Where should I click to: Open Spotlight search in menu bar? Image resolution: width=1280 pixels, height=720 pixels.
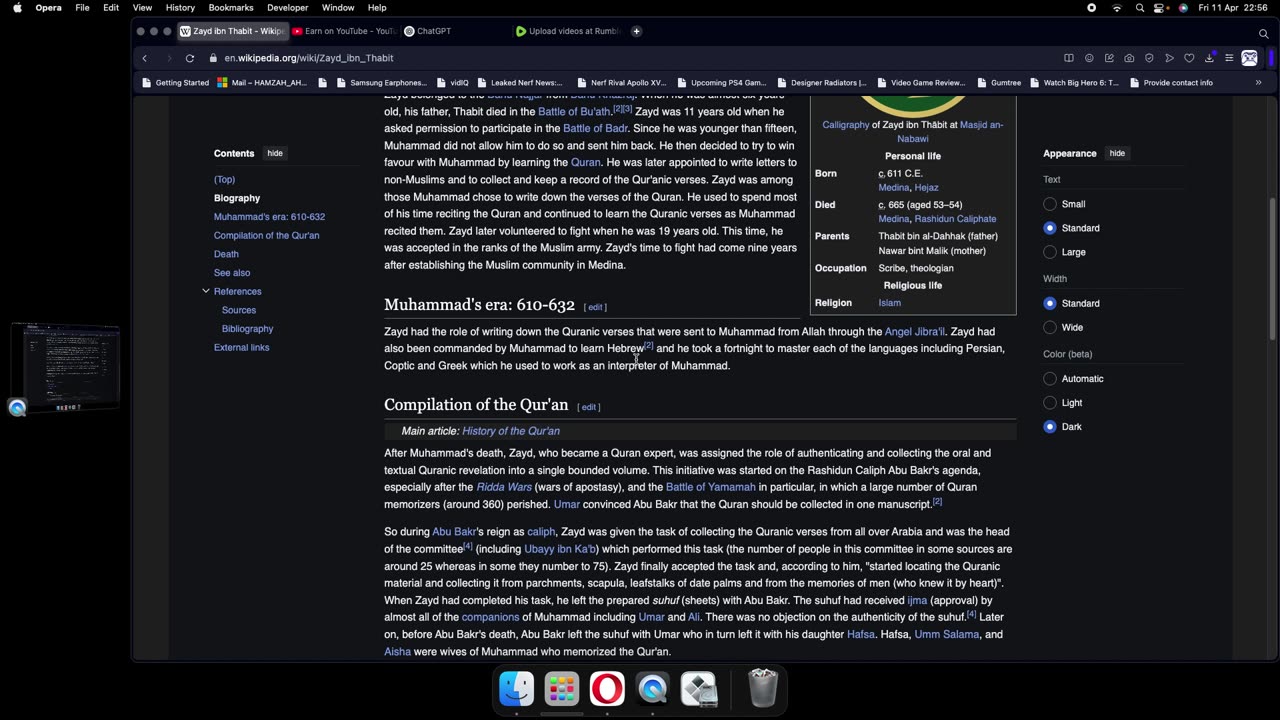(1140, 8)
